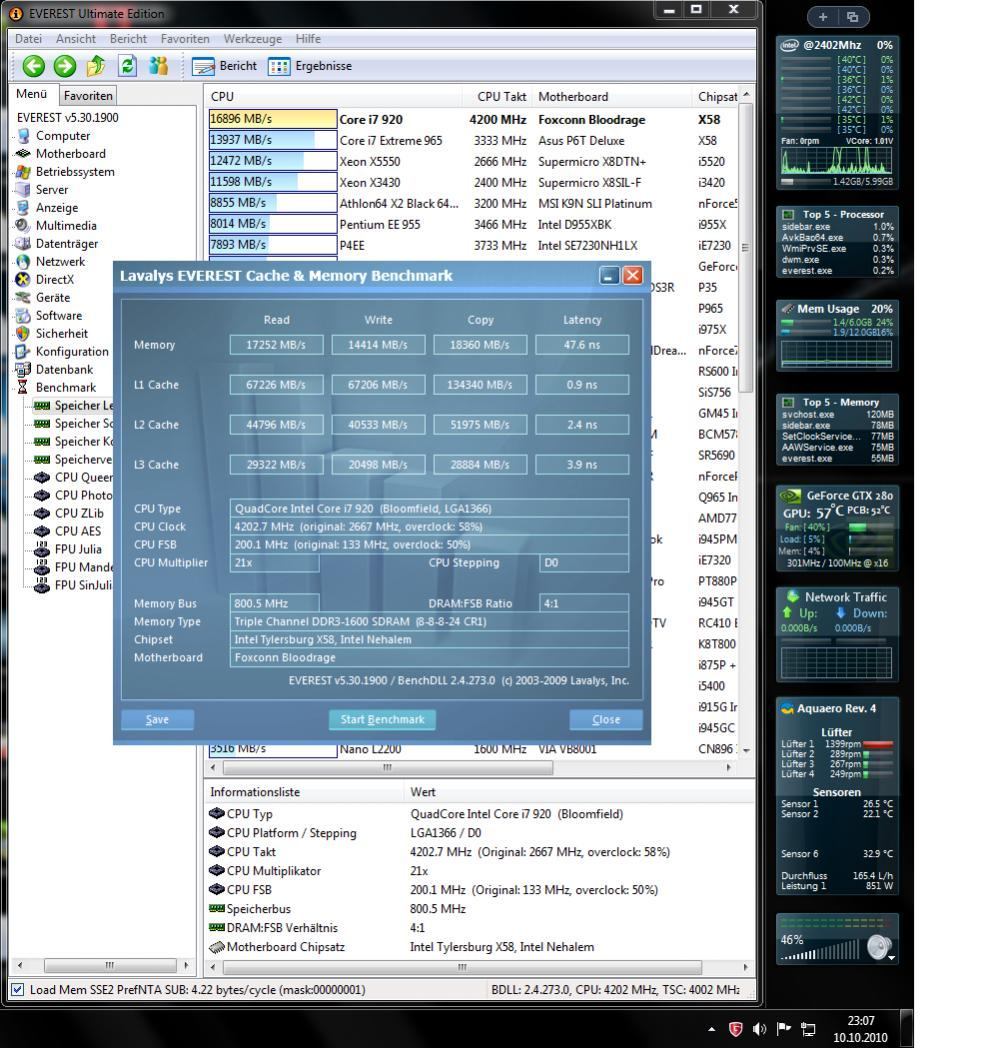
Task: Switch to the Menü sidebar tab
Action: coord(31,94)
